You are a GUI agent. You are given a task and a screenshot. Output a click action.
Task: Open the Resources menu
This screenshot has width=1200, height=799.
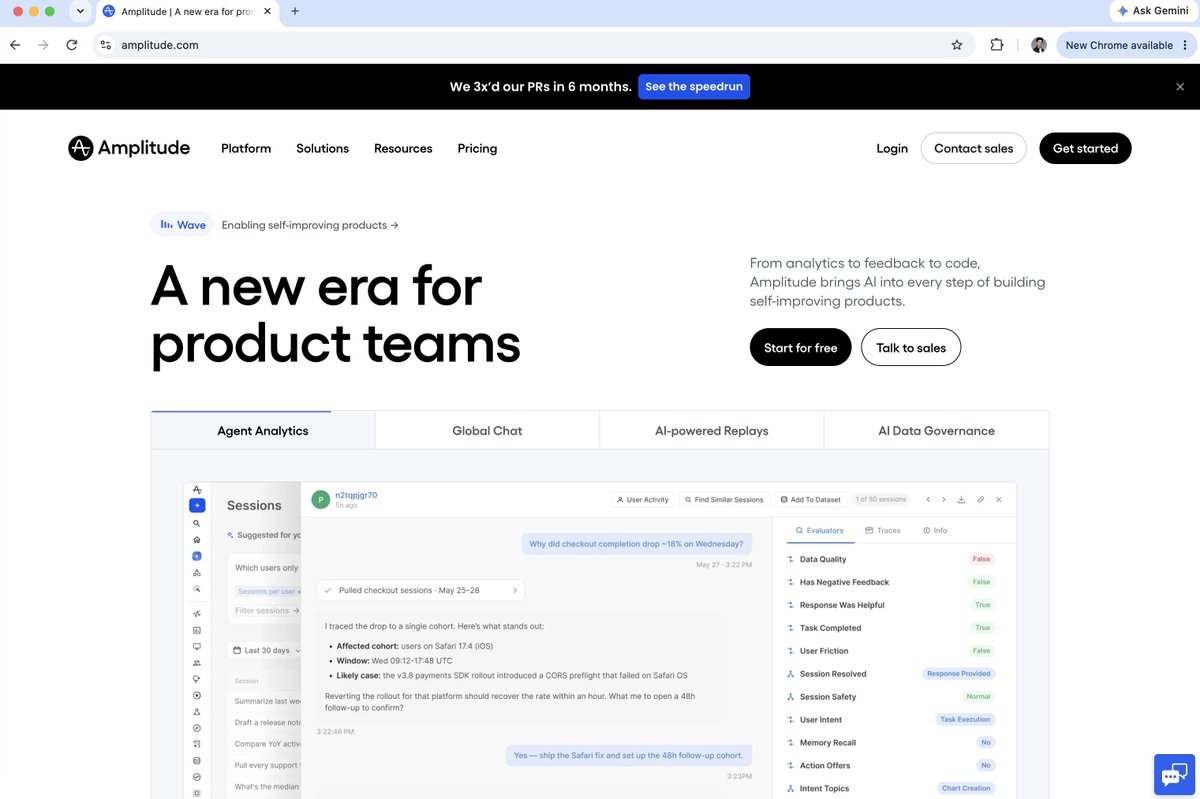[x=403, y=148]
